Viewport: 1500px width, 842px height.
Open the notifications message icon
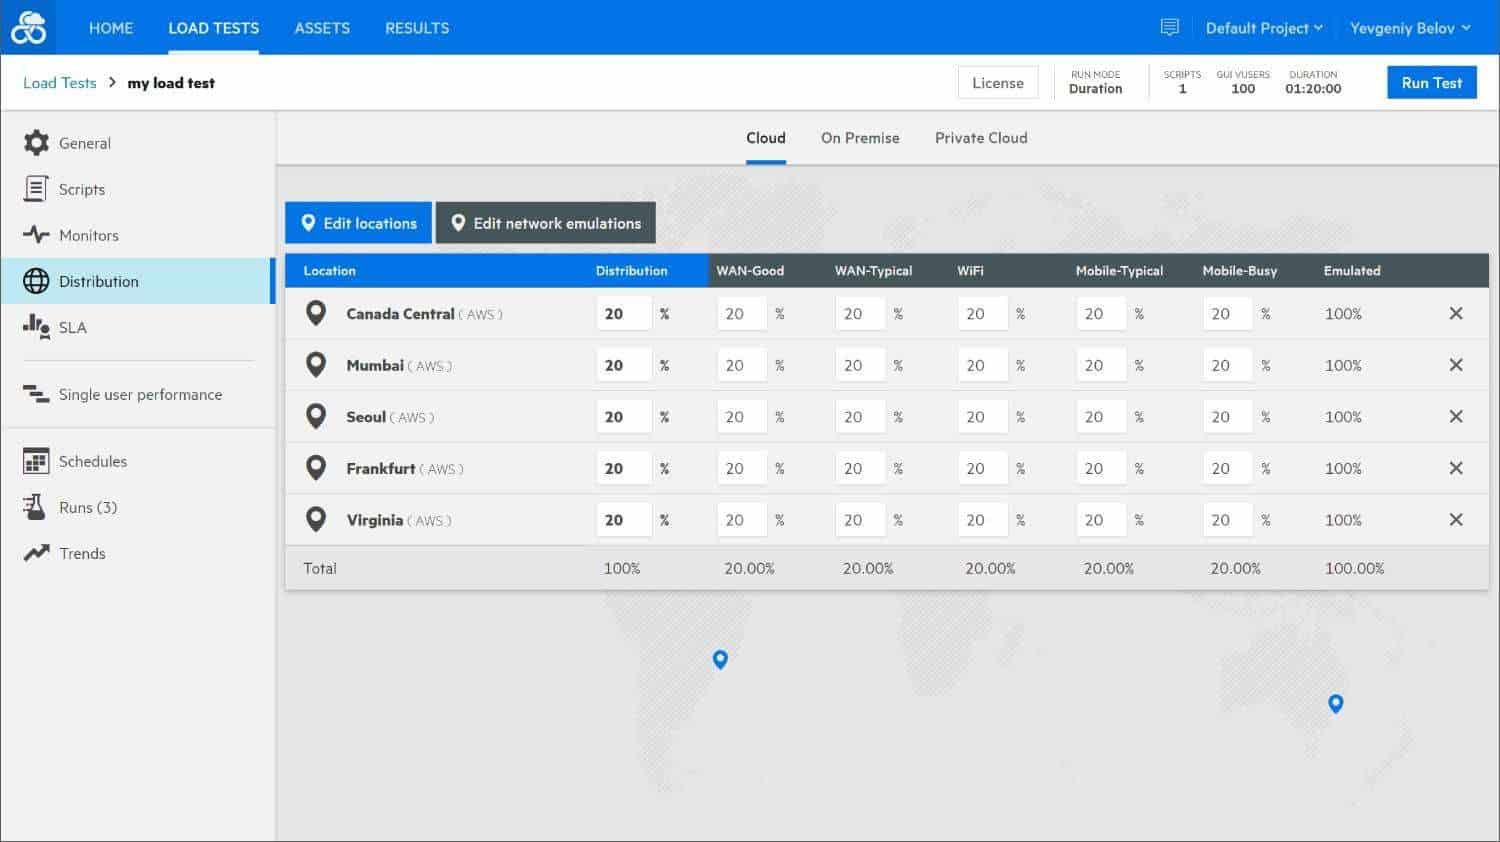click(x=1169, y=27)
